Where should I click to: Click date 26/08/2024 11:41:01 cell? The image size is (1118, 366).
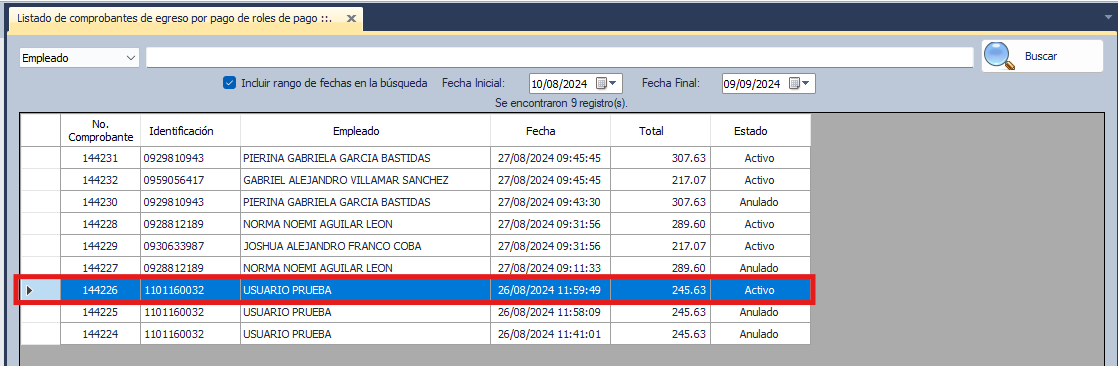coord(550,334)
